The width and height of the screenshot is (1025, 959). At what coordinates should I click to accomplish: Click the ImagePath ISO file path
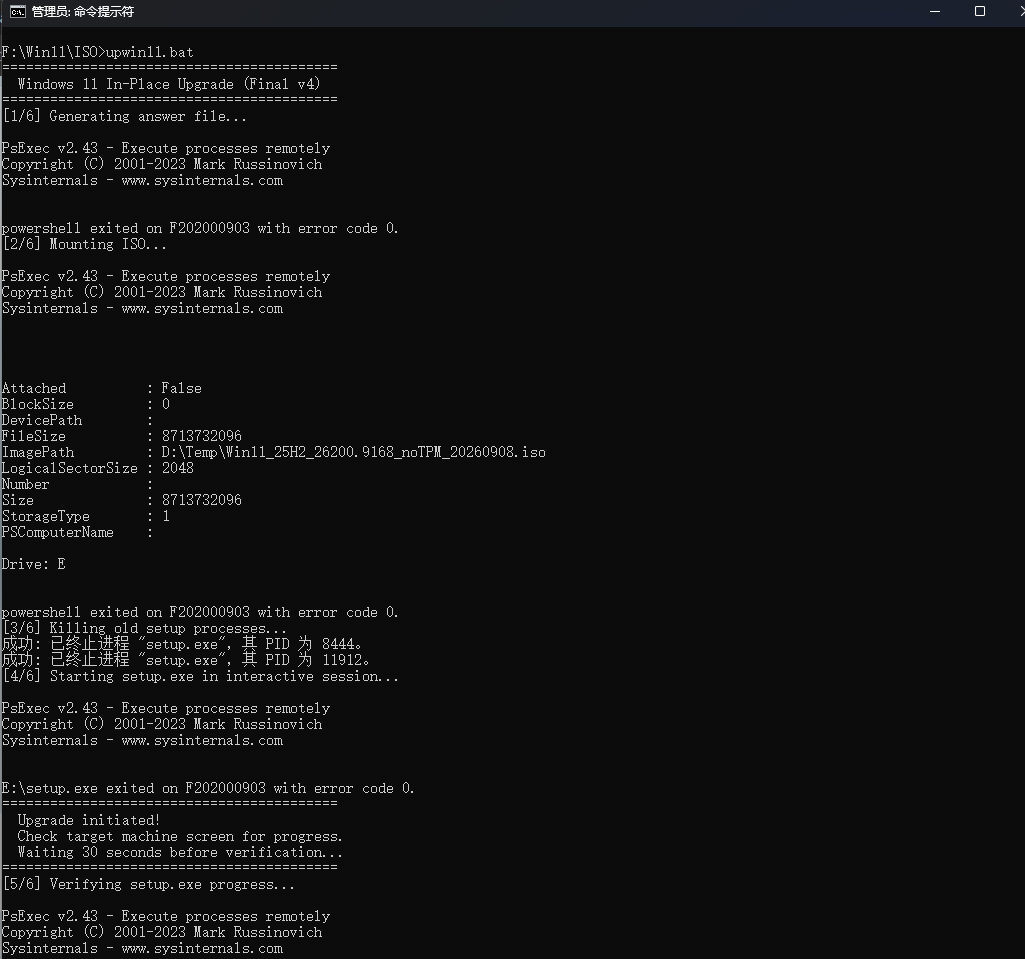point(354,452)
